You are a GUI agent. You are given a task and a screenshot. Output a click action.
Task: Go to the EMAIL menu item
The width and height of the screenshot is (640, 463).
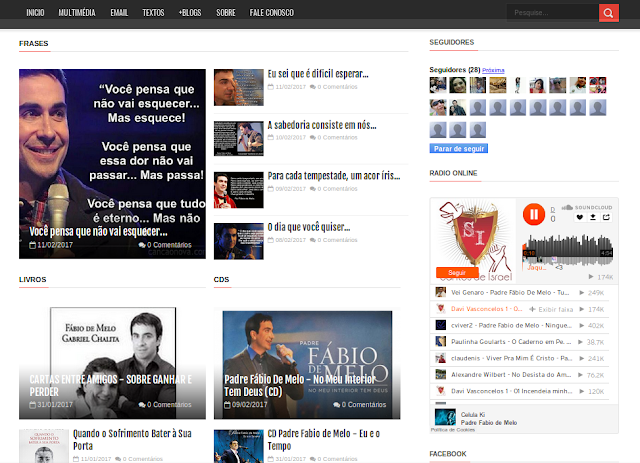(119, 13)
